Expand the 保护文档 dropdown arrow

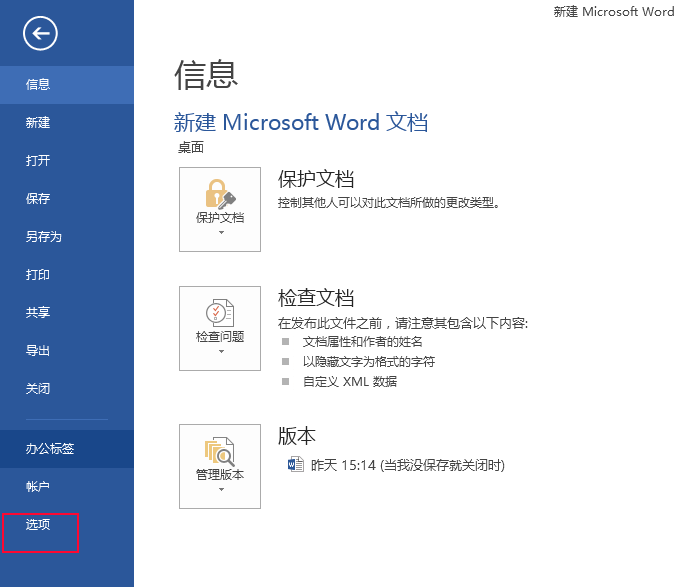click(221, 233)
